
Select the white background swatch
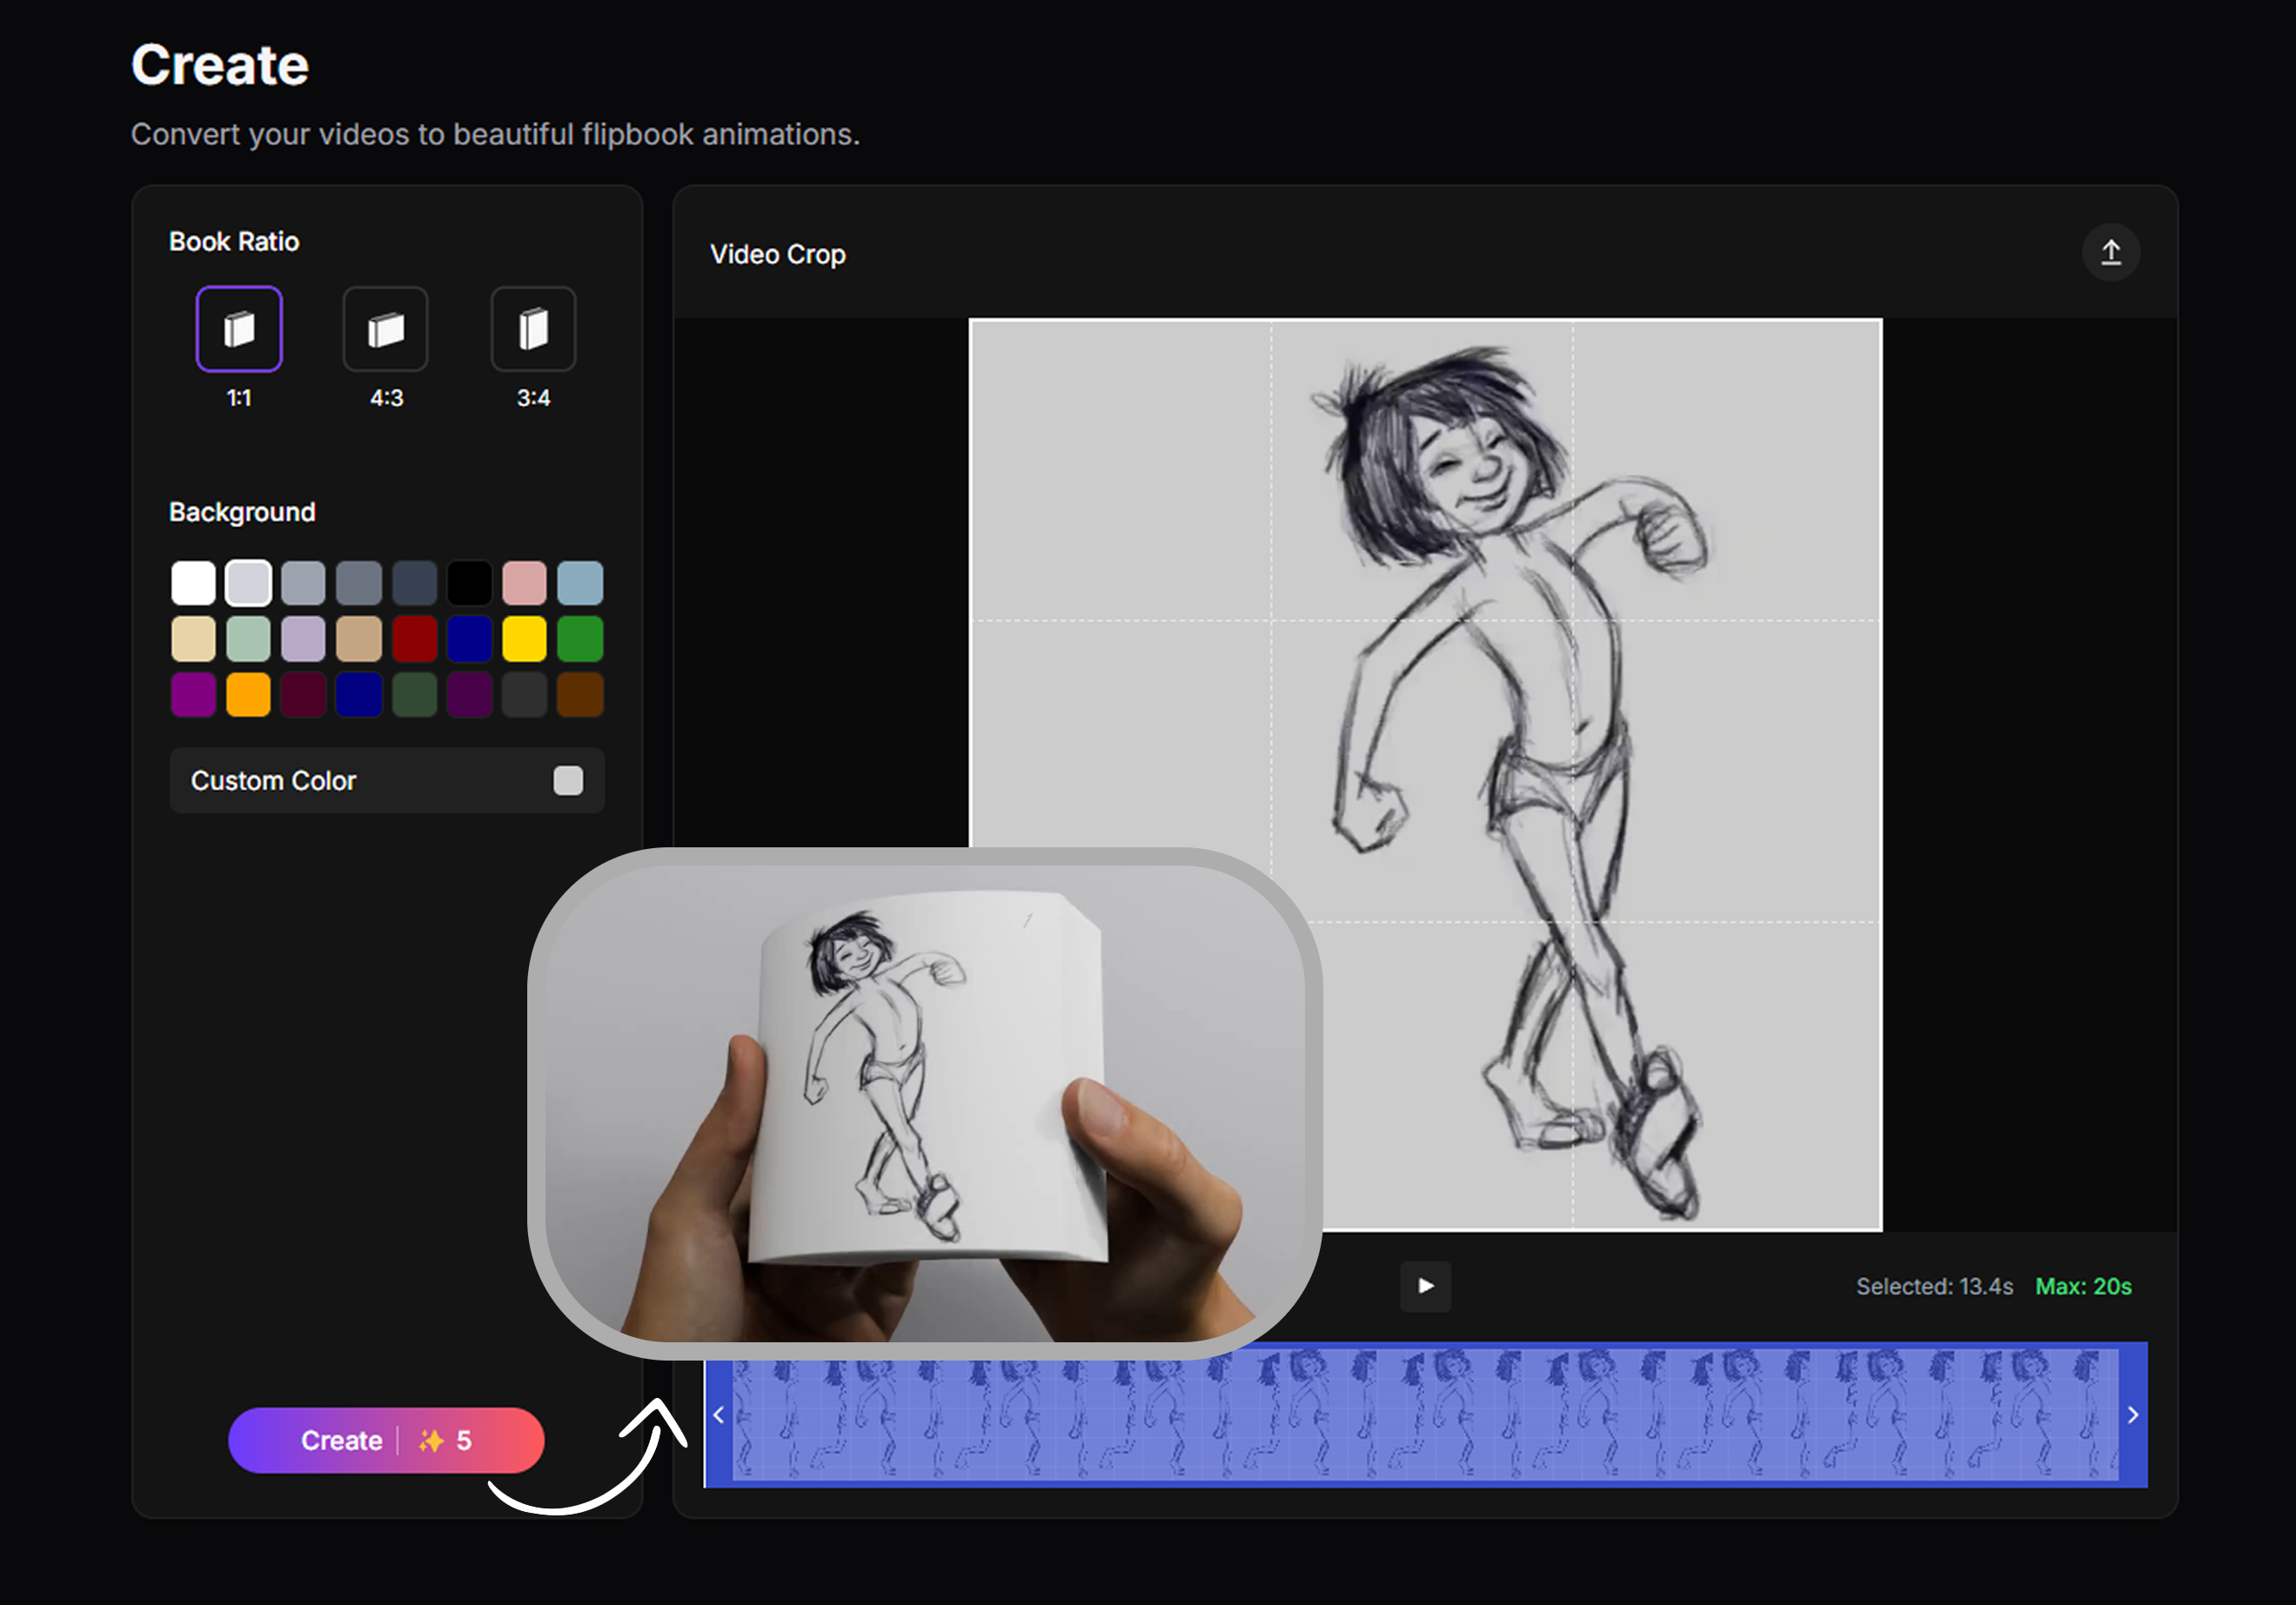[193, 583]
